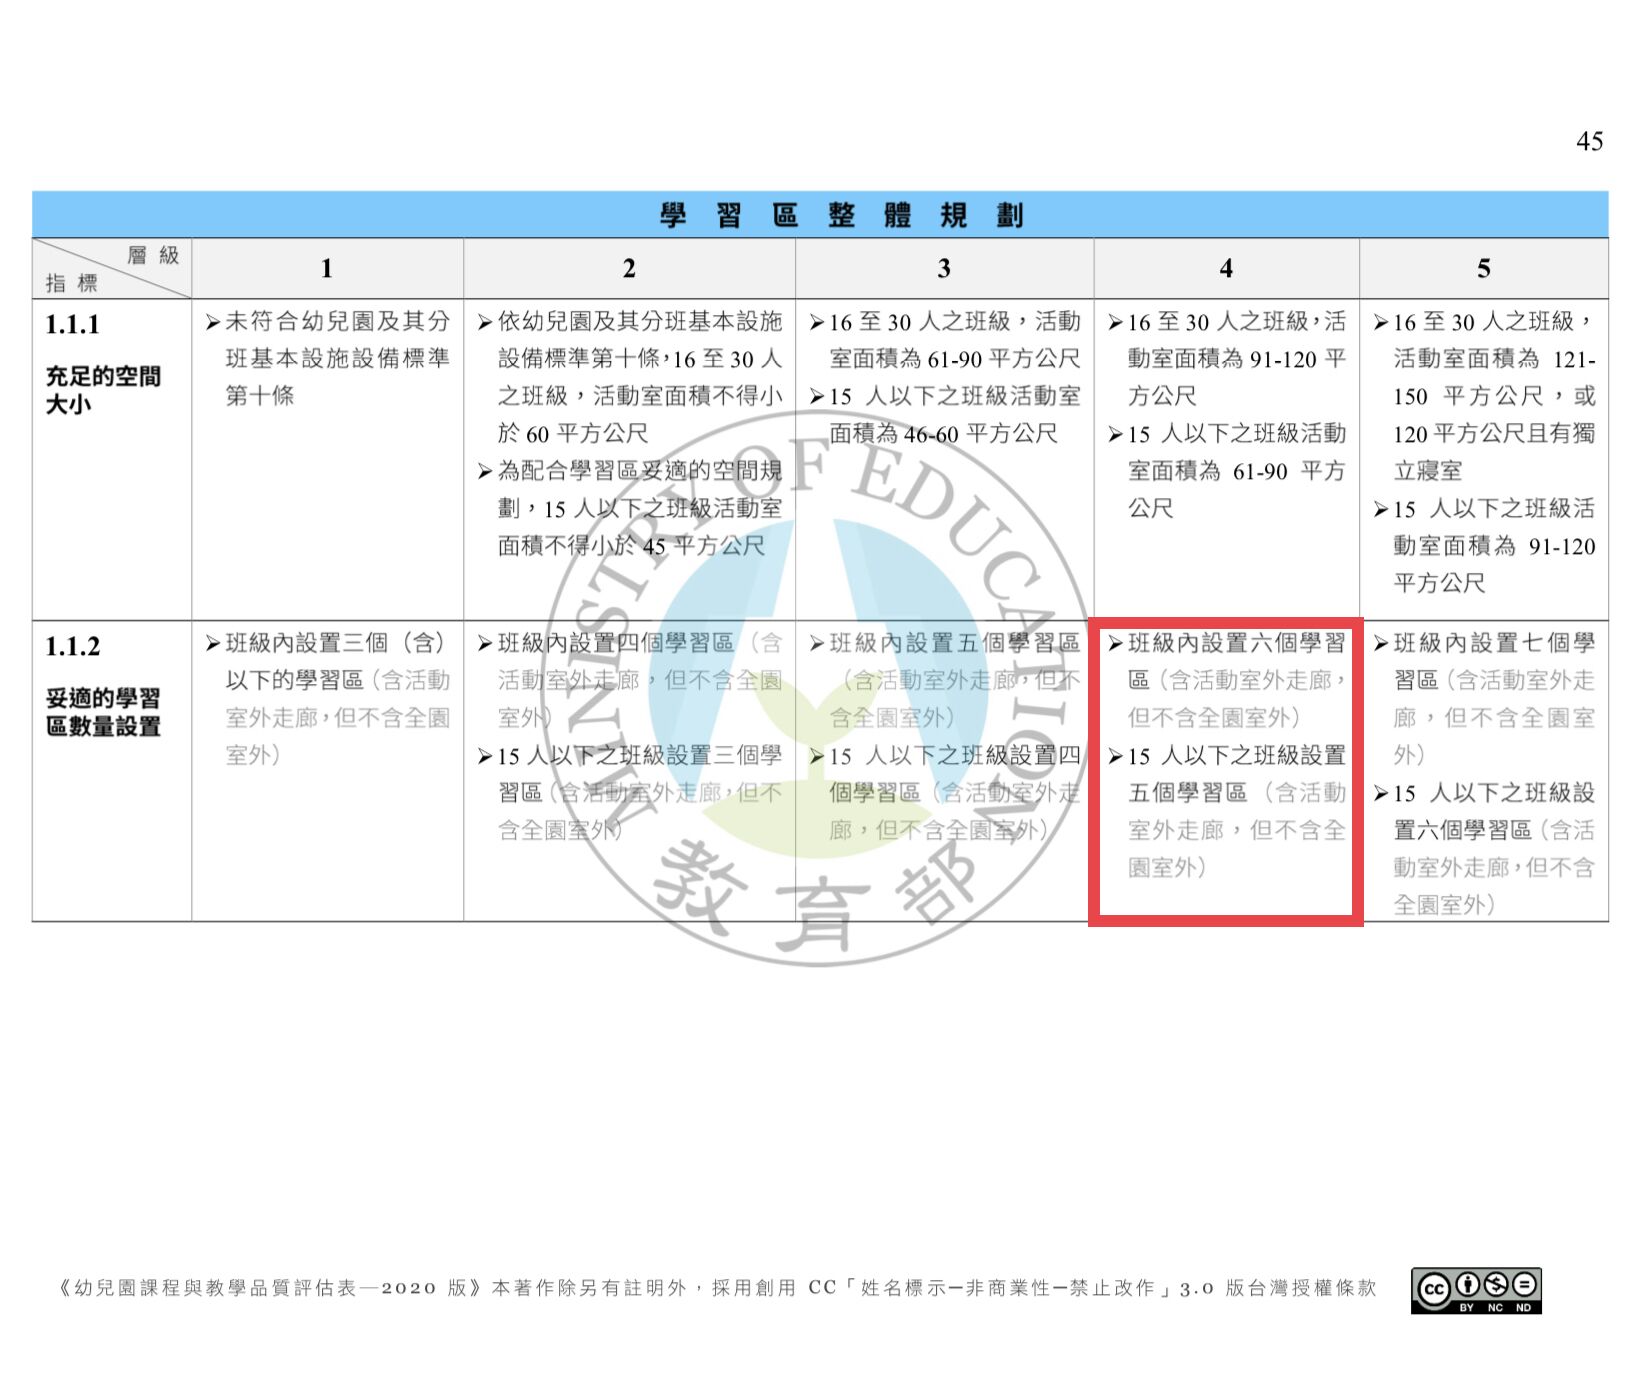Click column header level 1
The image size is (1640, 1375).
pos(326,268)
